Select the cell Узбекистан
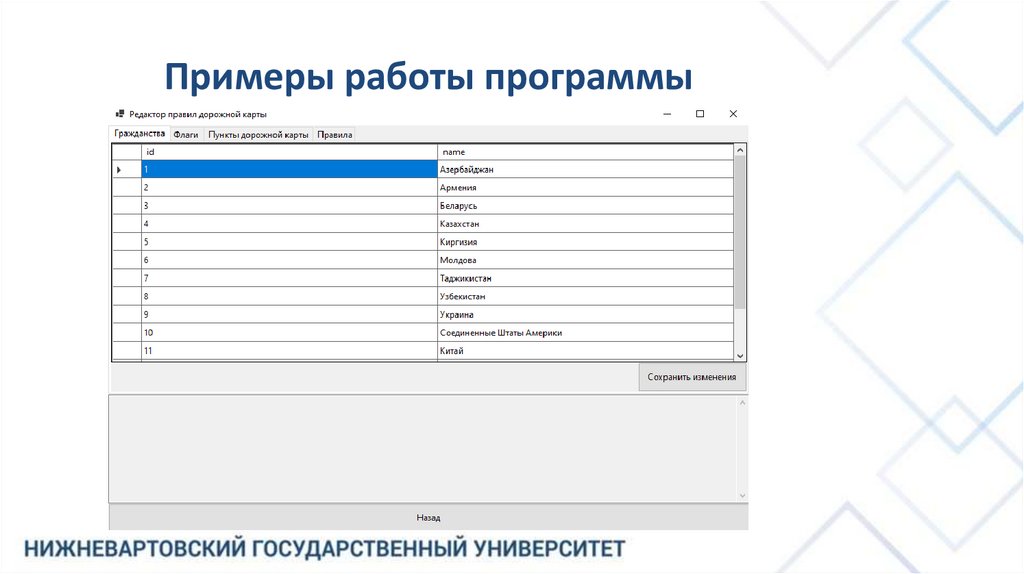The image size is (1024, 574). pos(585,296)
